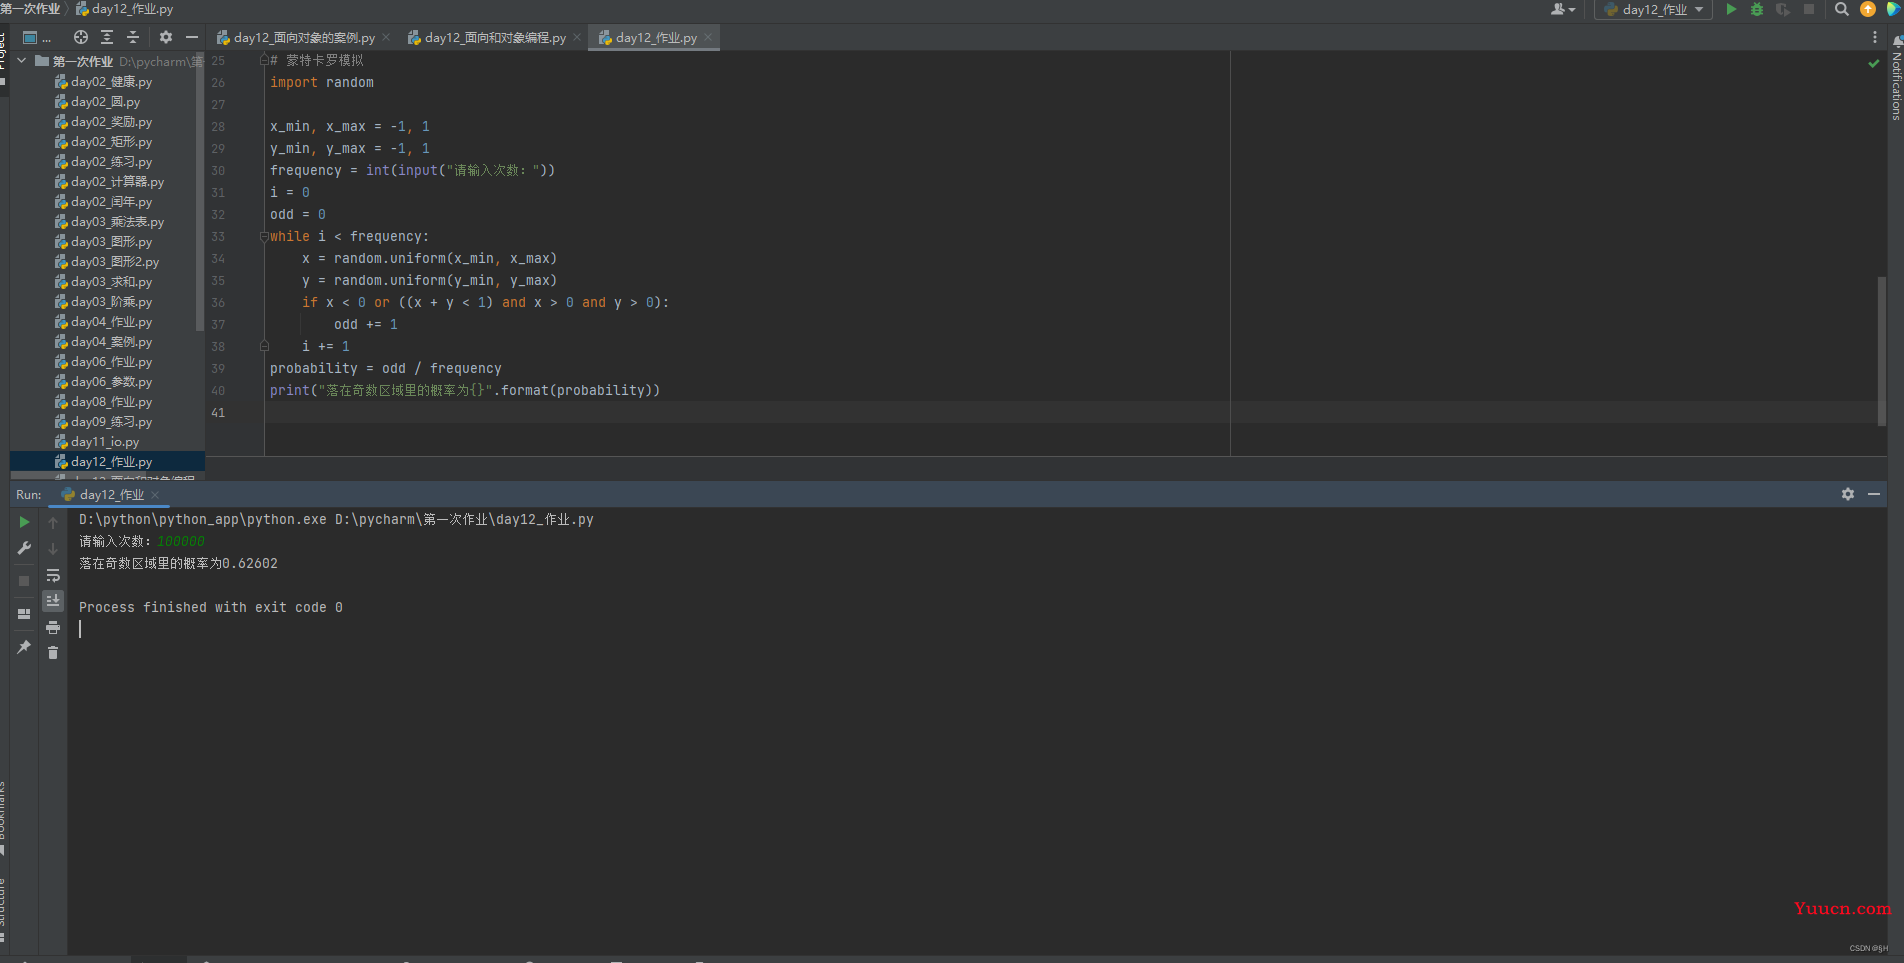The width and height of the screenshot is (1904, 963).
Task: Click the editor vertical scrollbar
Action: tap(1881, 350)
